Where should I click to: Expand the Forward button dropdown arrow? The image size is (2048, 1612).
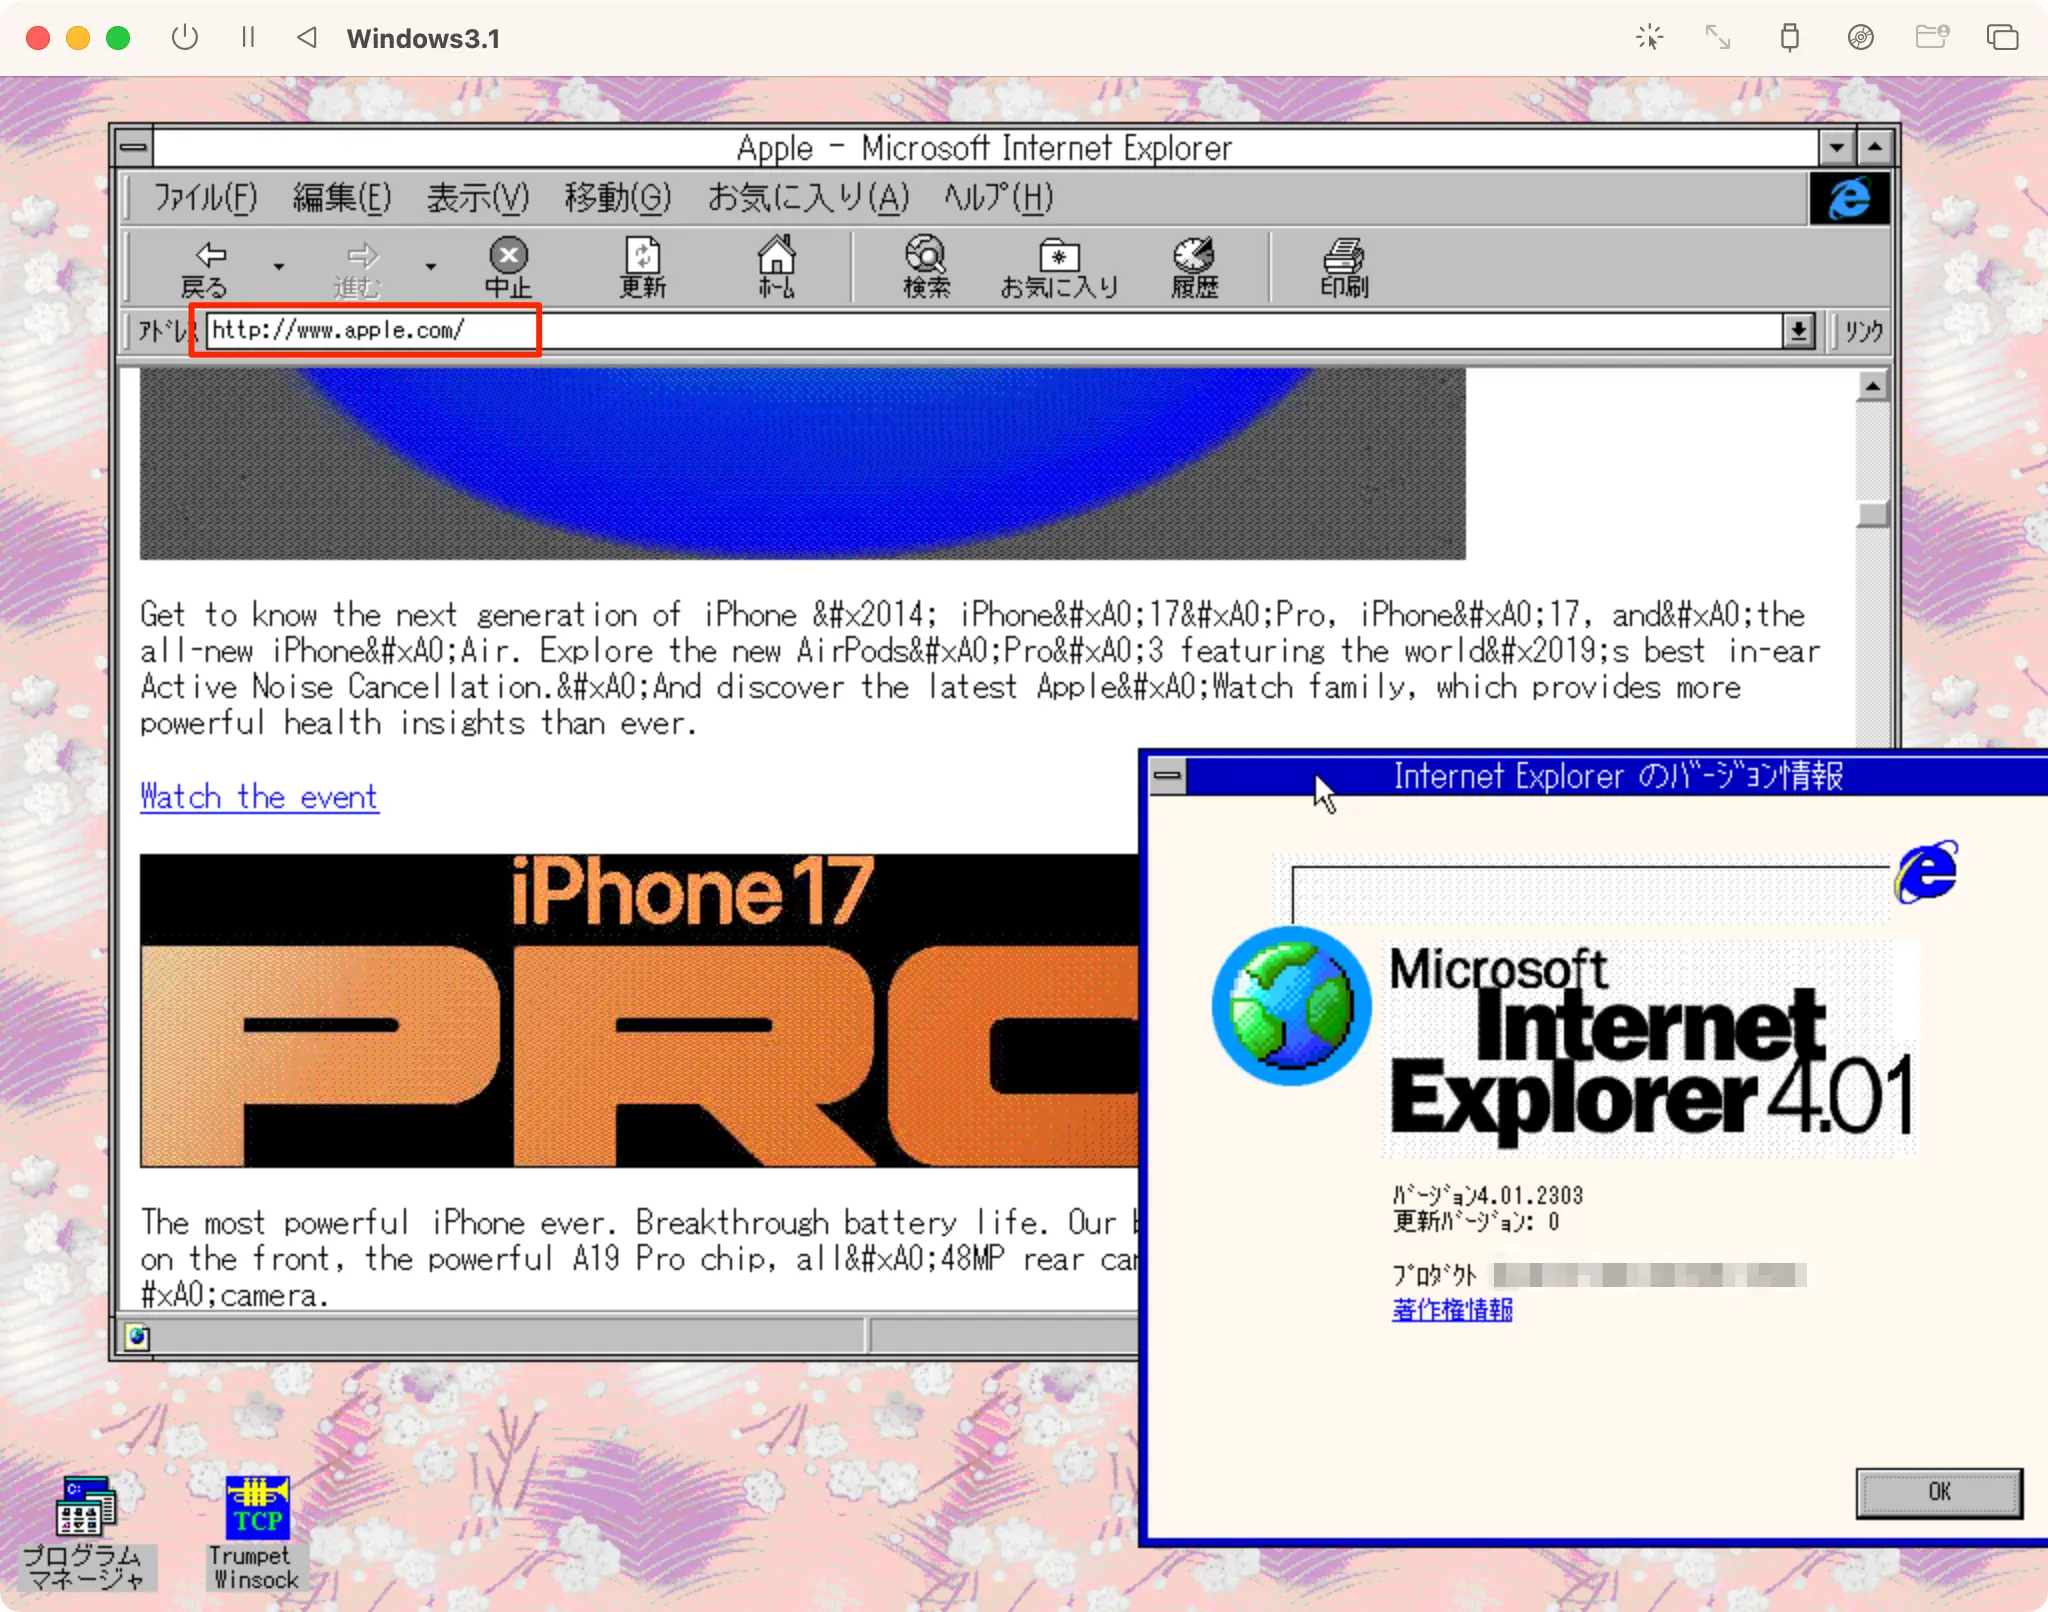[431, 266]
